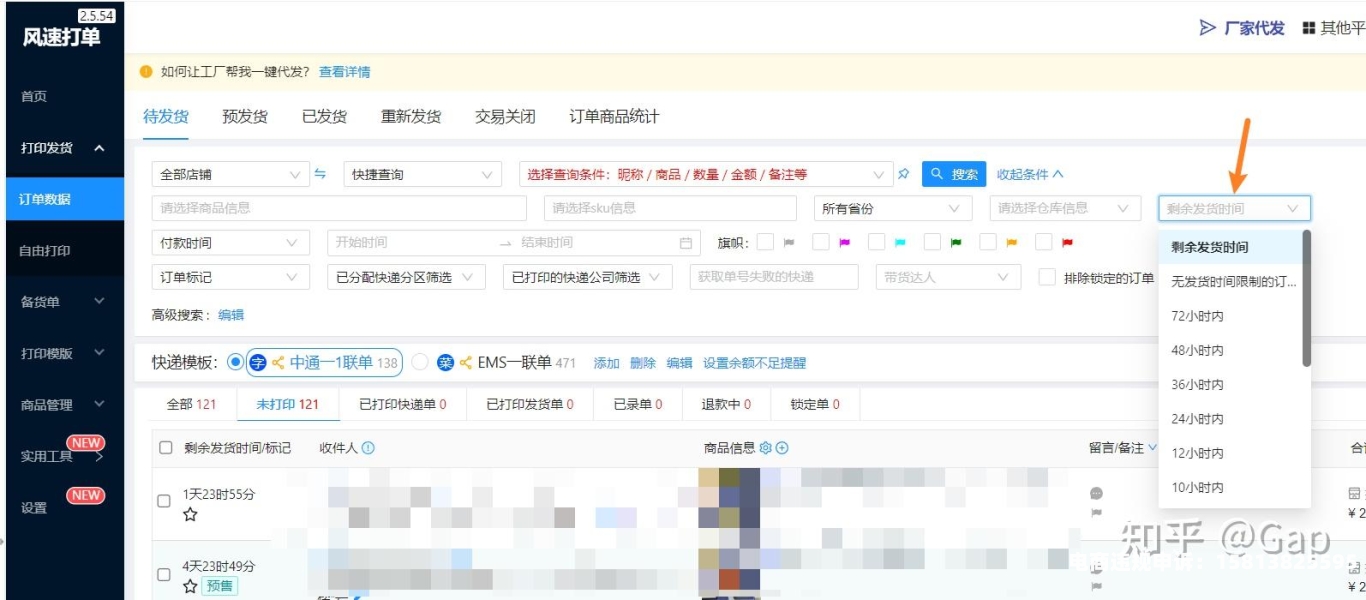Viewport: 1366px width, 600px height.
Task: Tick the purple flag checkbox
Action: pyautogui.click(x=821, y=242)
